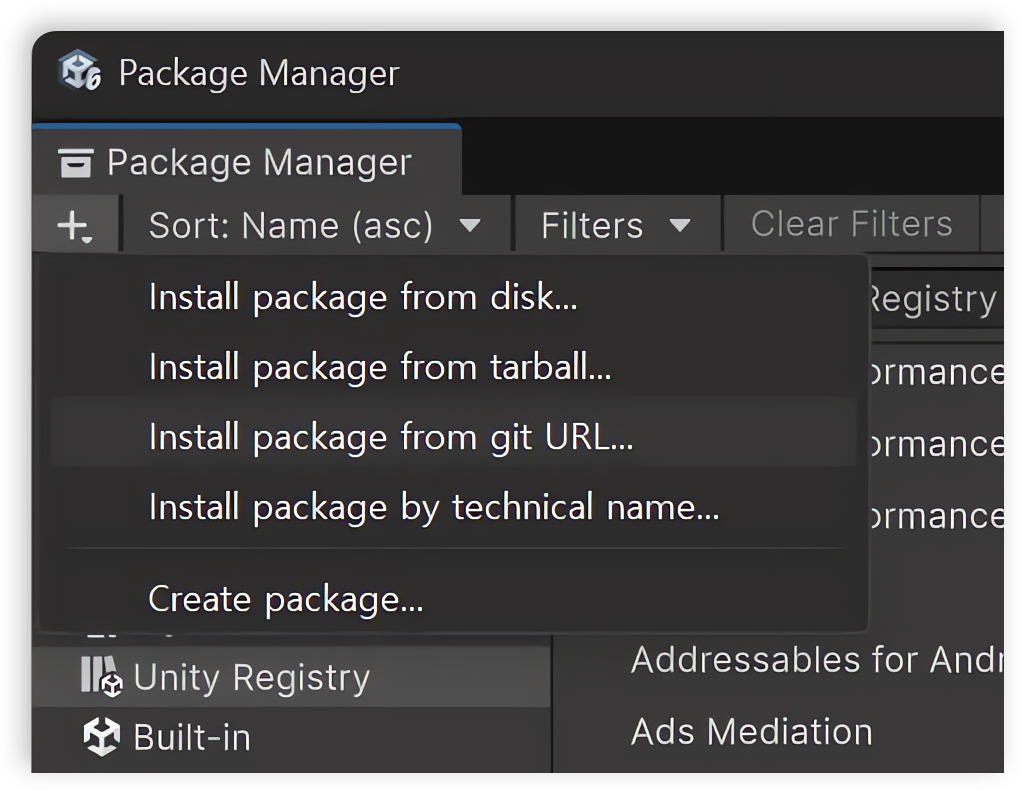Click the Clear Filters button
Screen dimensions: 1021x790
852,224
